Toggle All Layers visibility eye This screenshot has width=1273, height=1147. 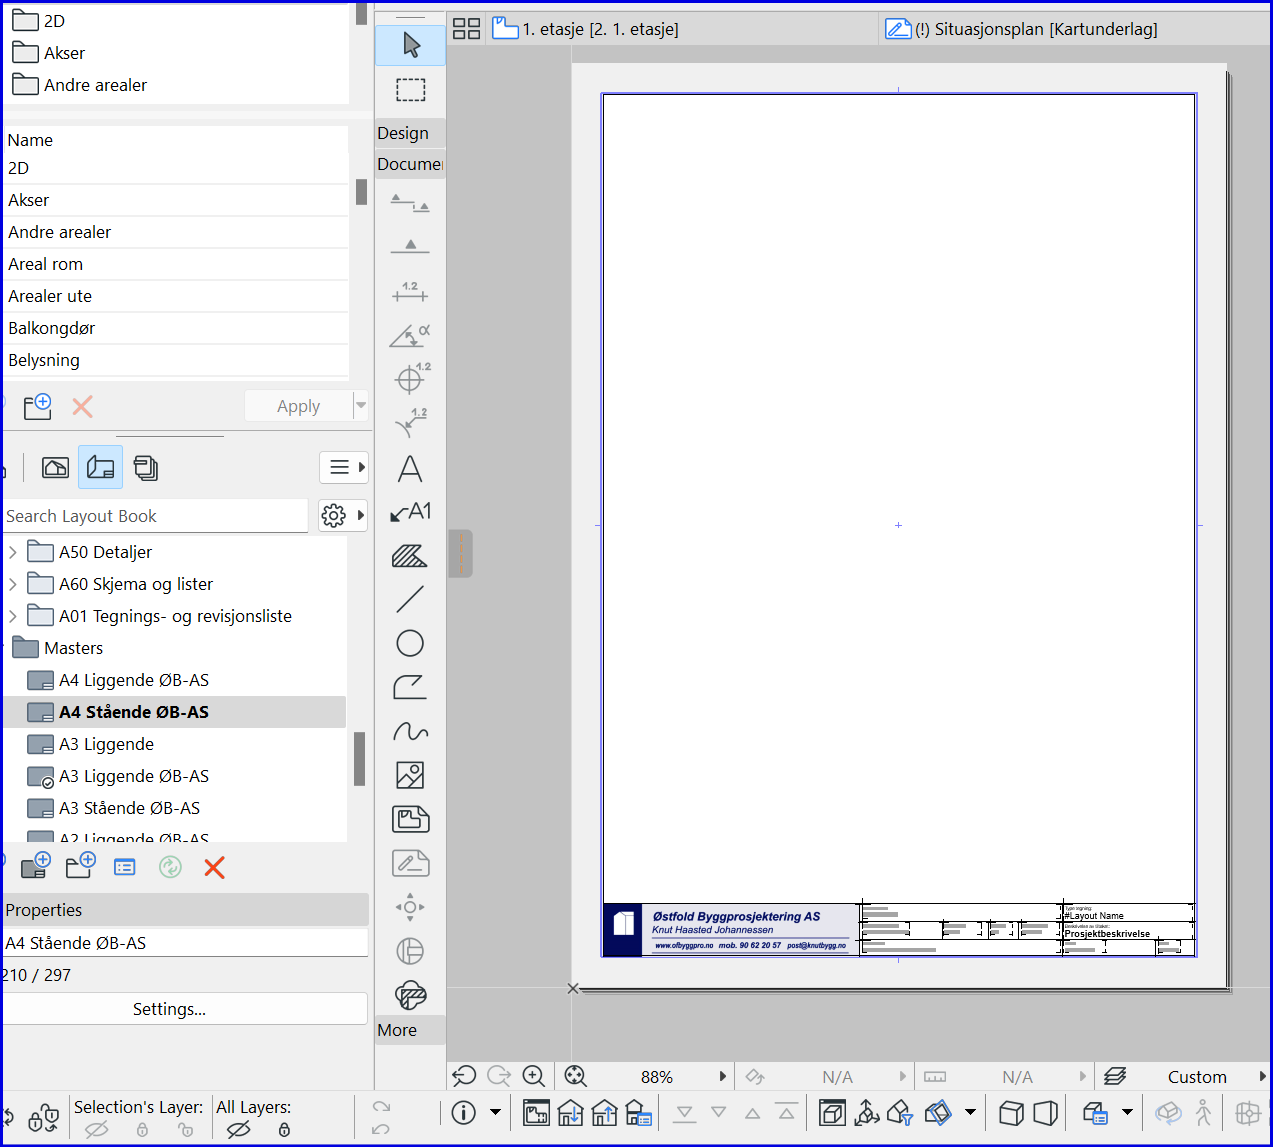click(x=238, y=1130)
